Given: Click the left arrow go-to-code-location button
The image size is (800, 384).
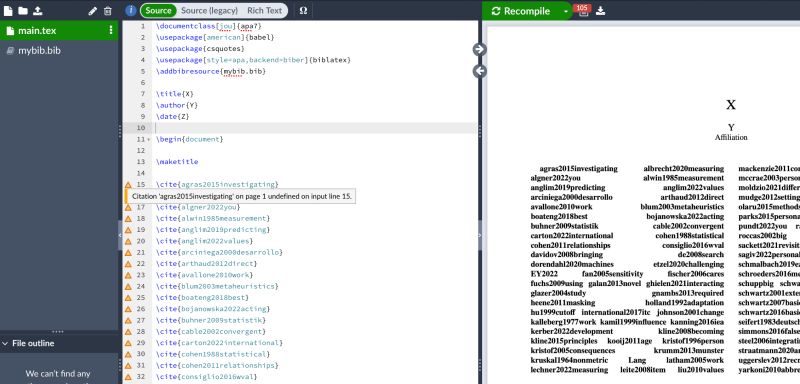Looking at the screenshot, I should [479, 71].
